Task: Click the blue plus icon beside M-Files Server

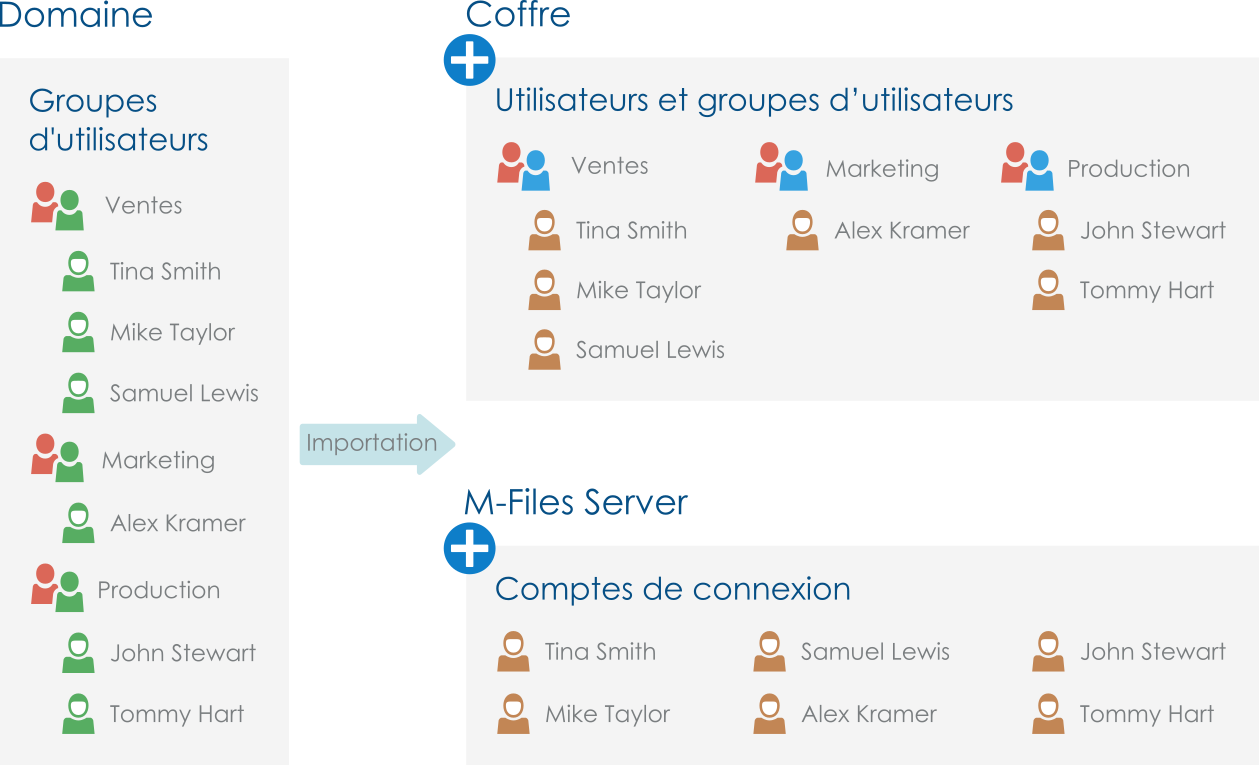Action: coord(469,549)
